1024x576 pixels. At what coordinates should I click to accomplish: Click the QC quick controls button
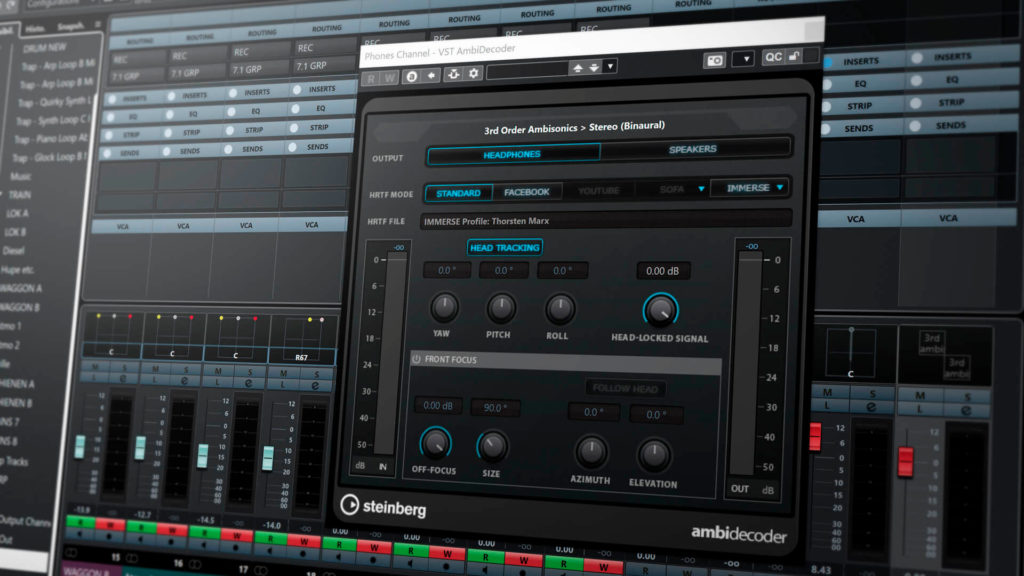pos(773,58)
